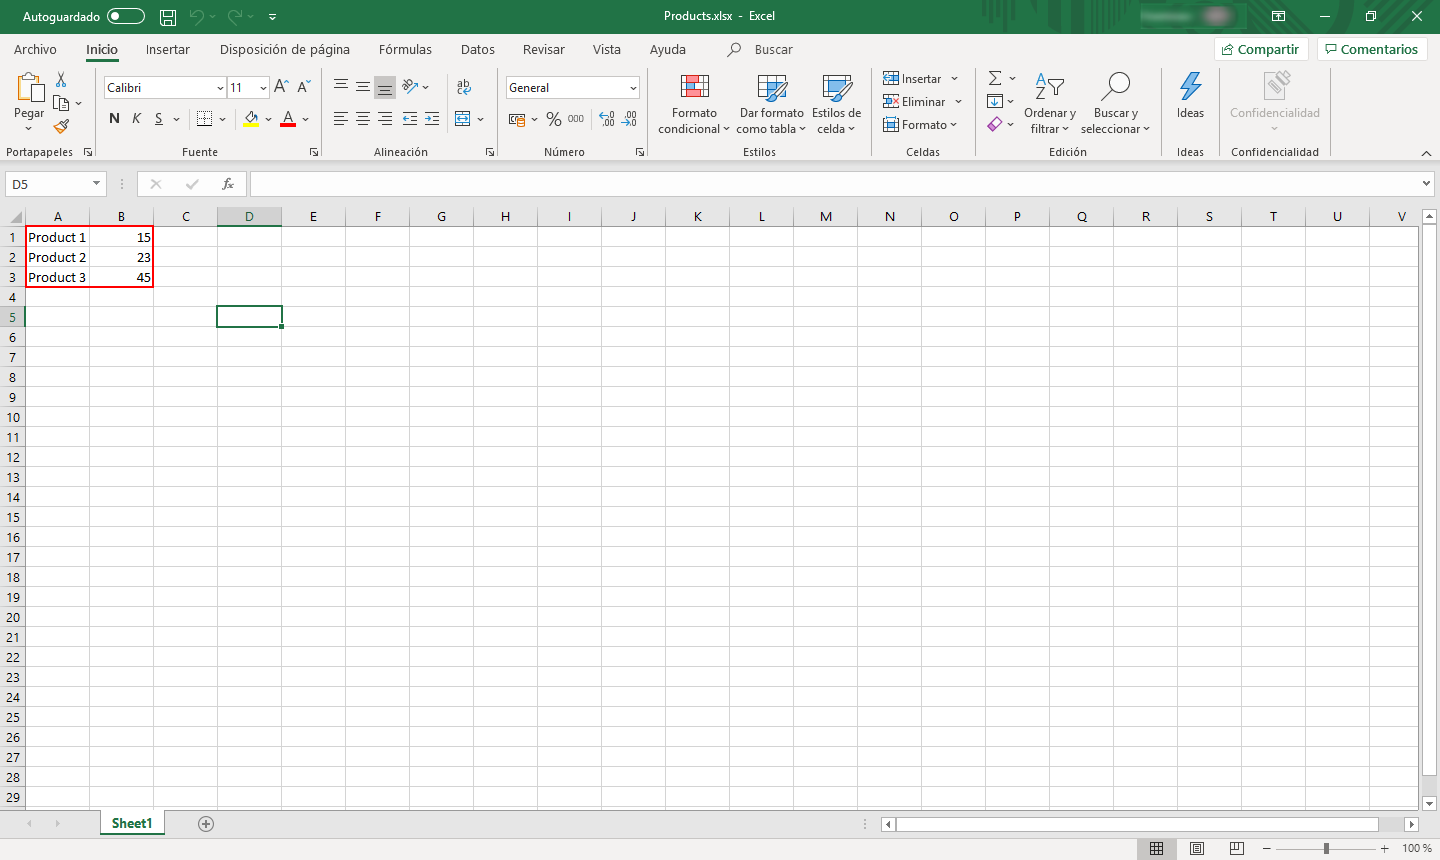Insert function with fx icon
The width and height of the screenshot is (1440, 860).
pos(228,184)
